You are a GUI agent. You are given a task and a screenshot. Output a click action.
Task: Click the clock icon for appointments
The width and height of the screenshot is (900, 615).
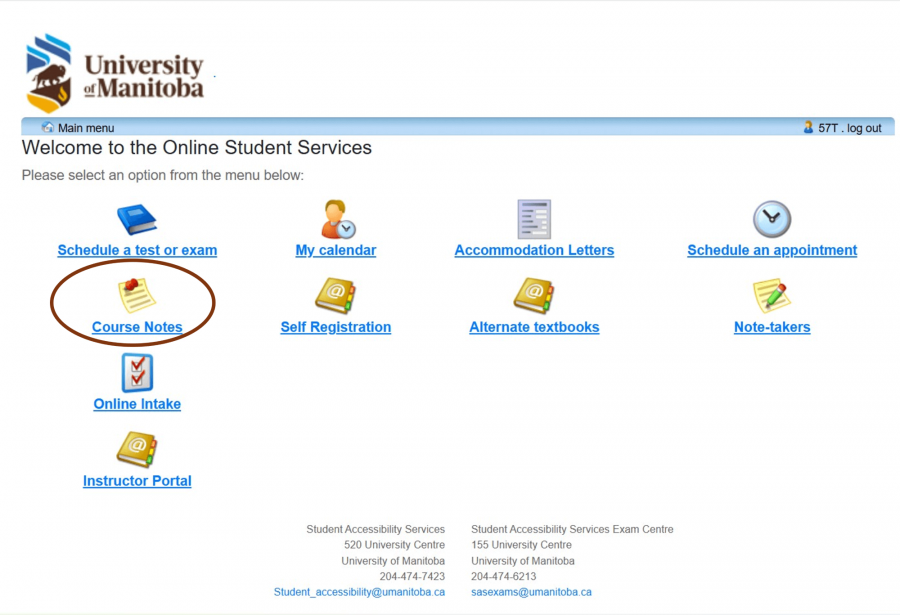click(771, 219)
